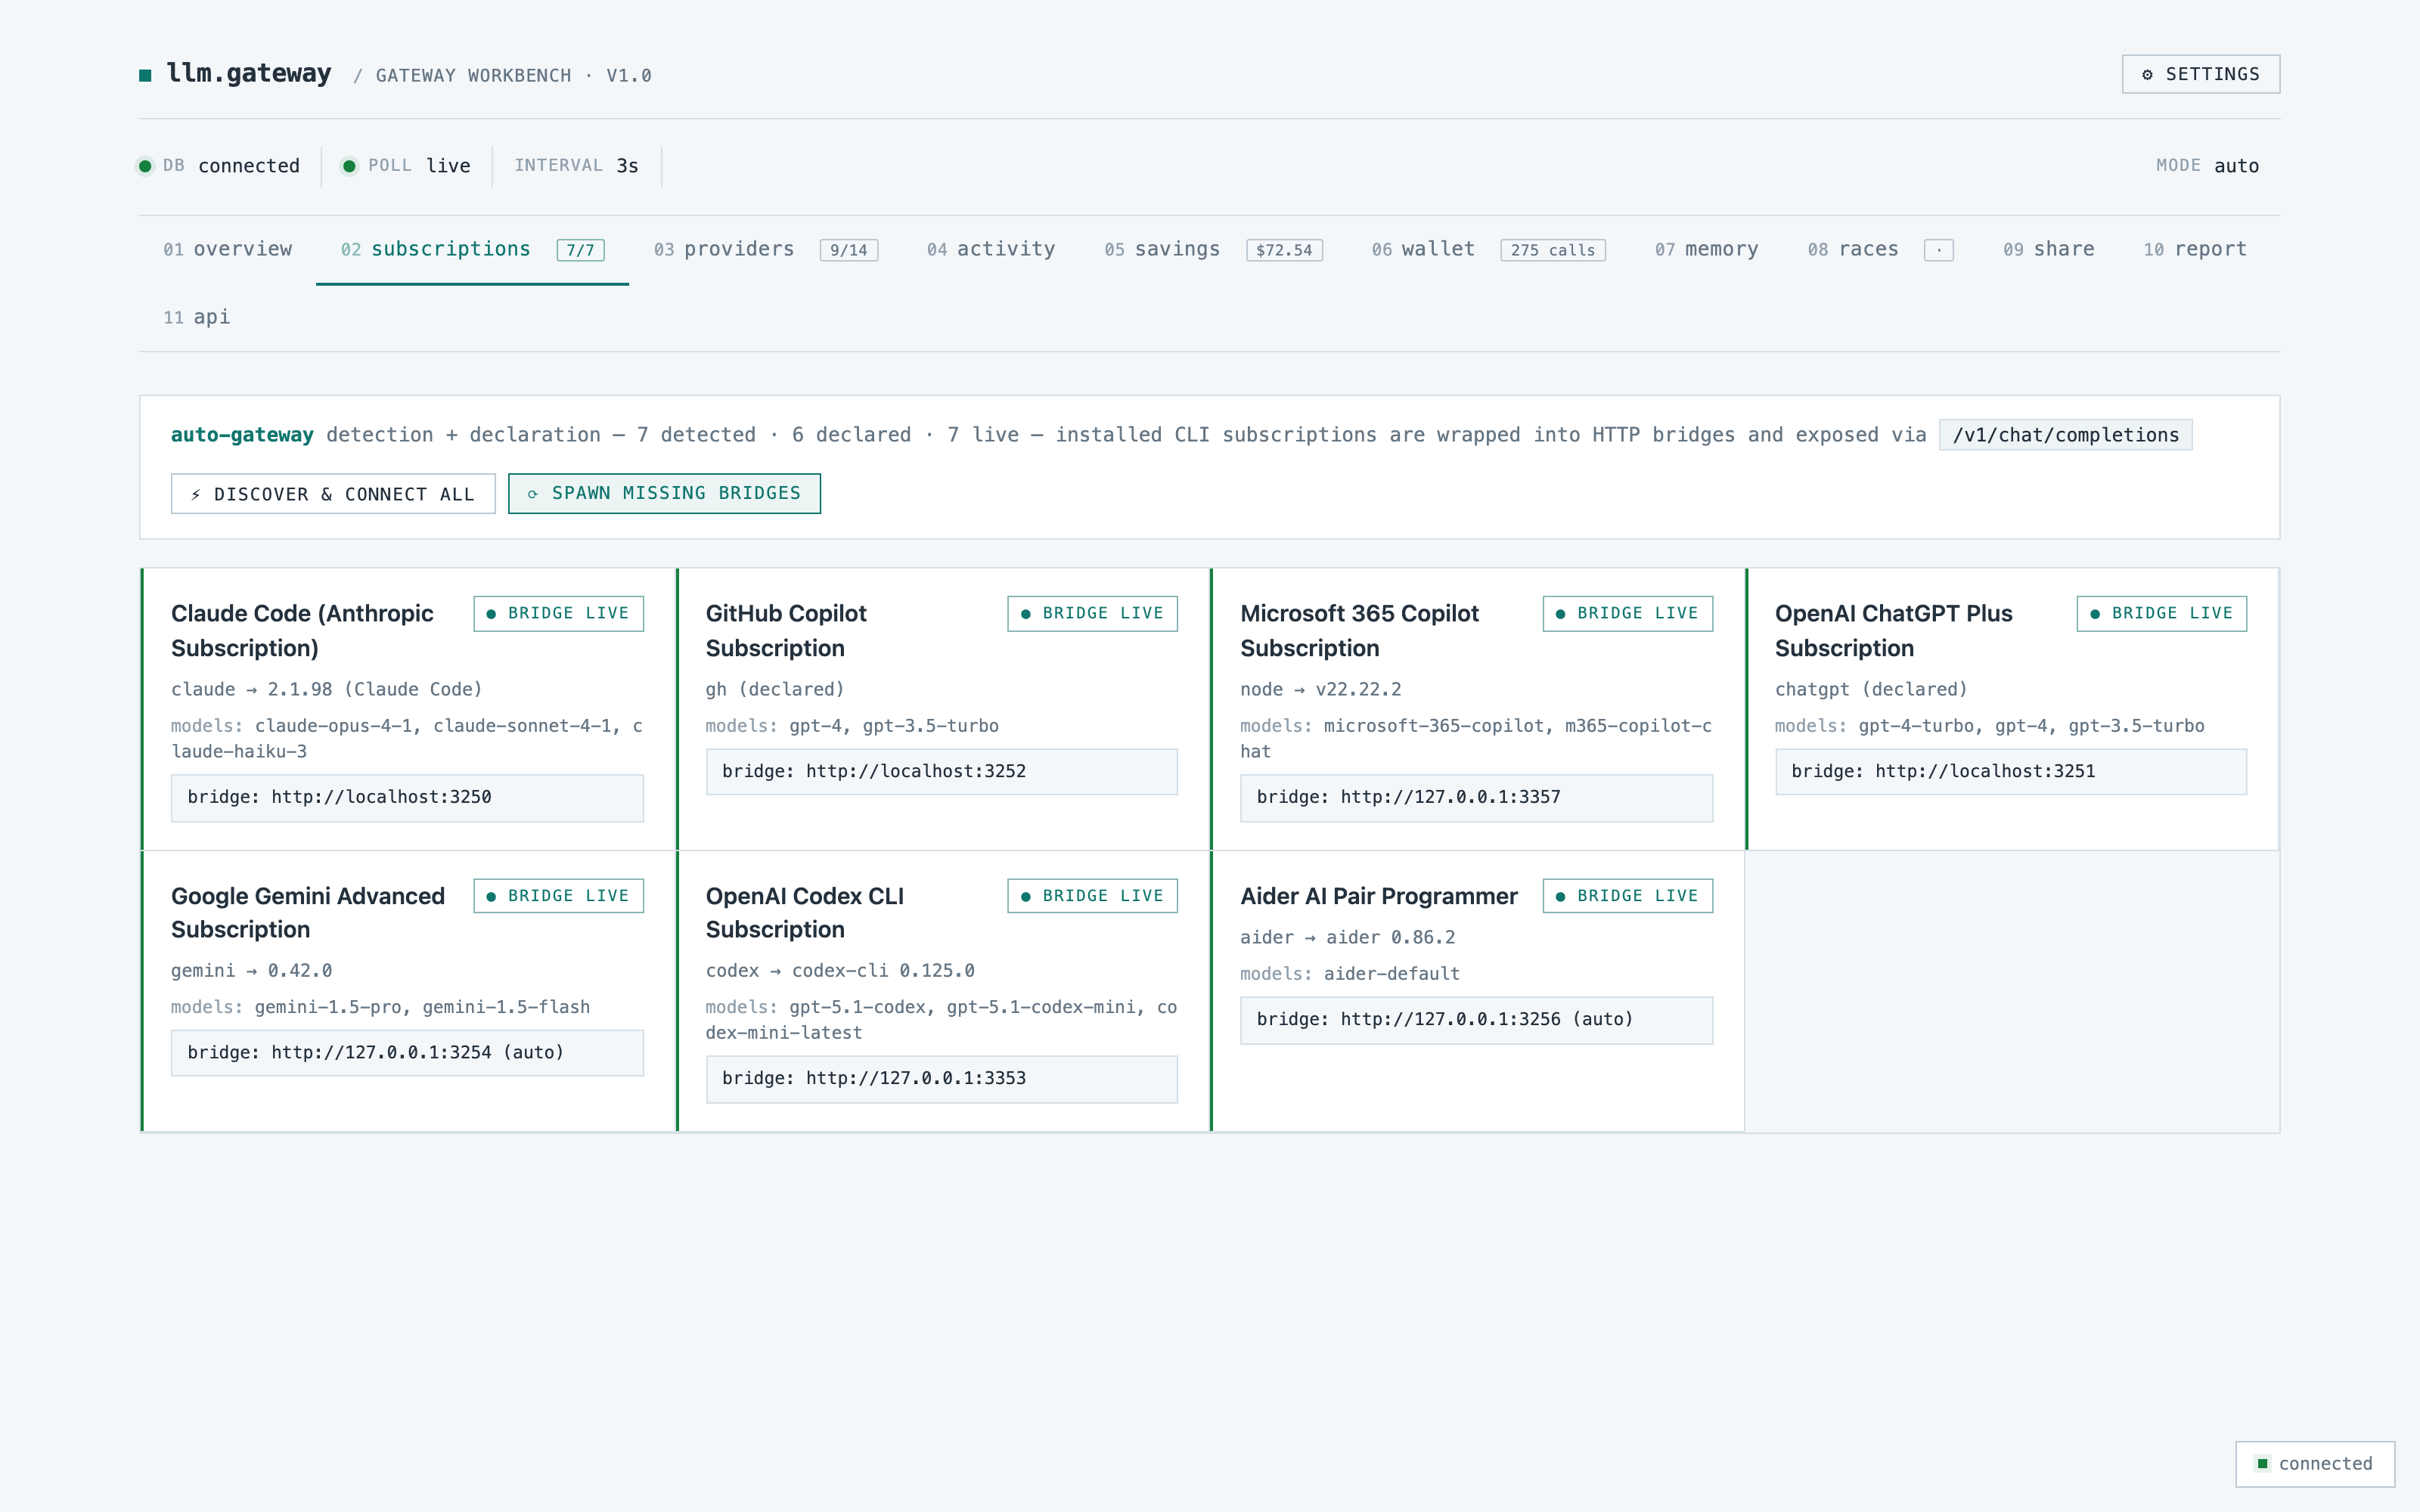Click the Claude Code (Anthropic Subscription) title

302,631
